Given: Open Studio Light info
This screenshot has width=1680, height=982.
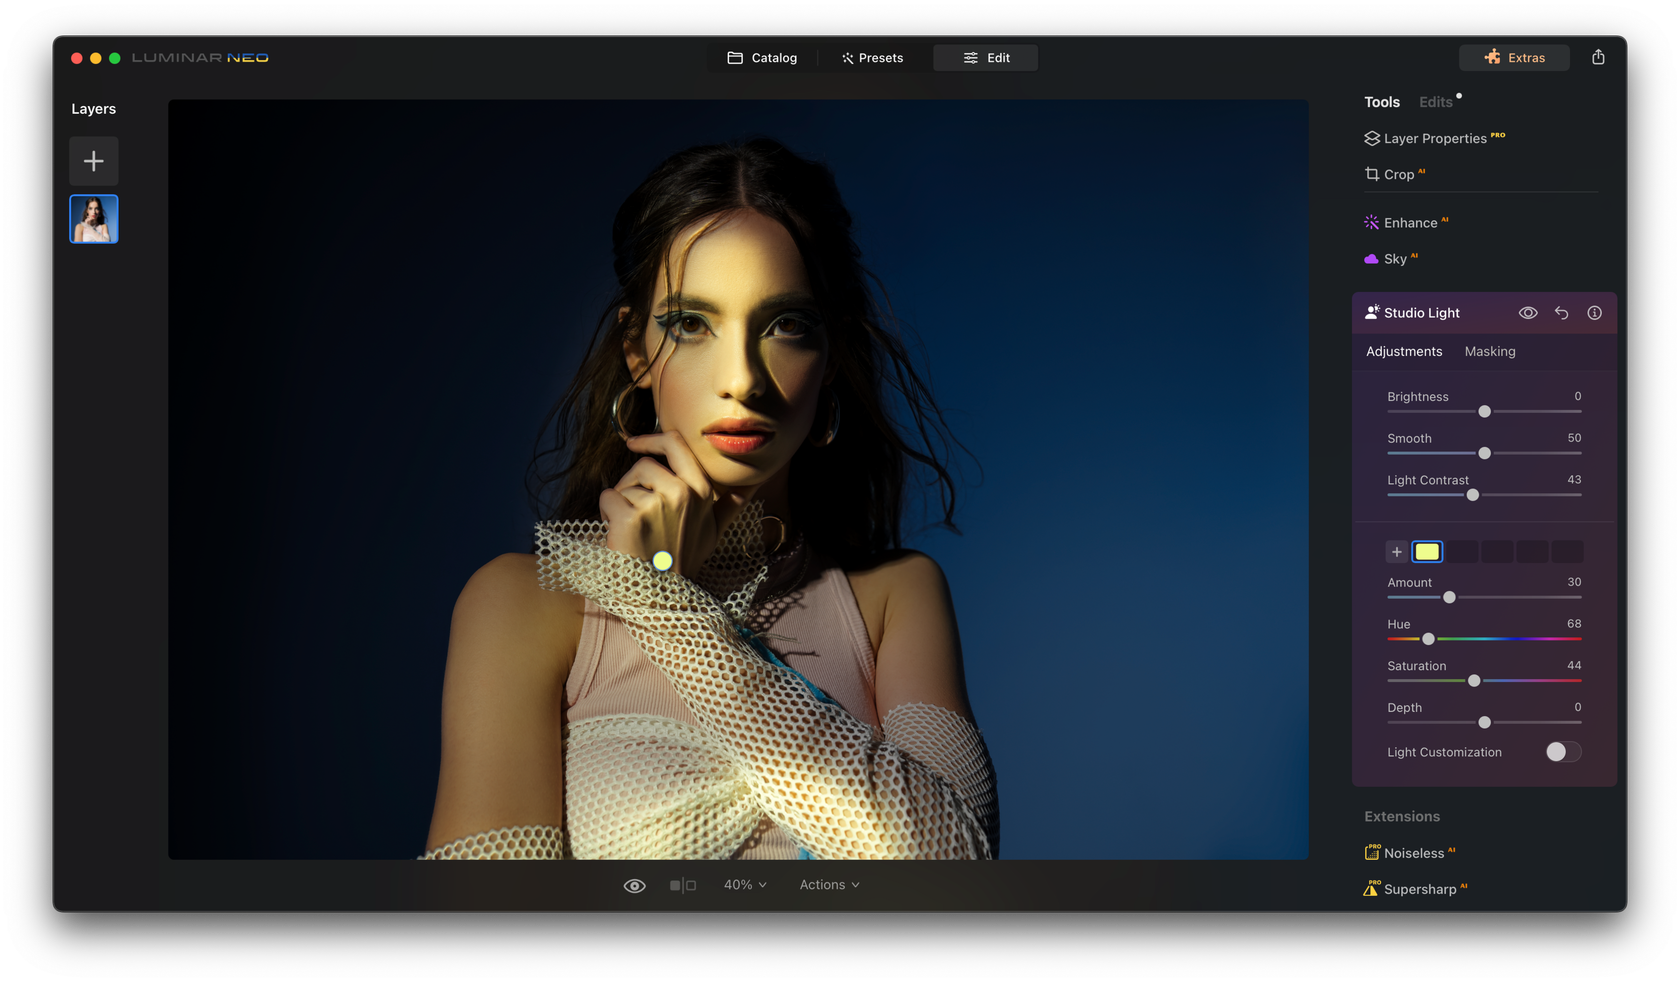Looking at the screenshot, I should point(1594,312).
